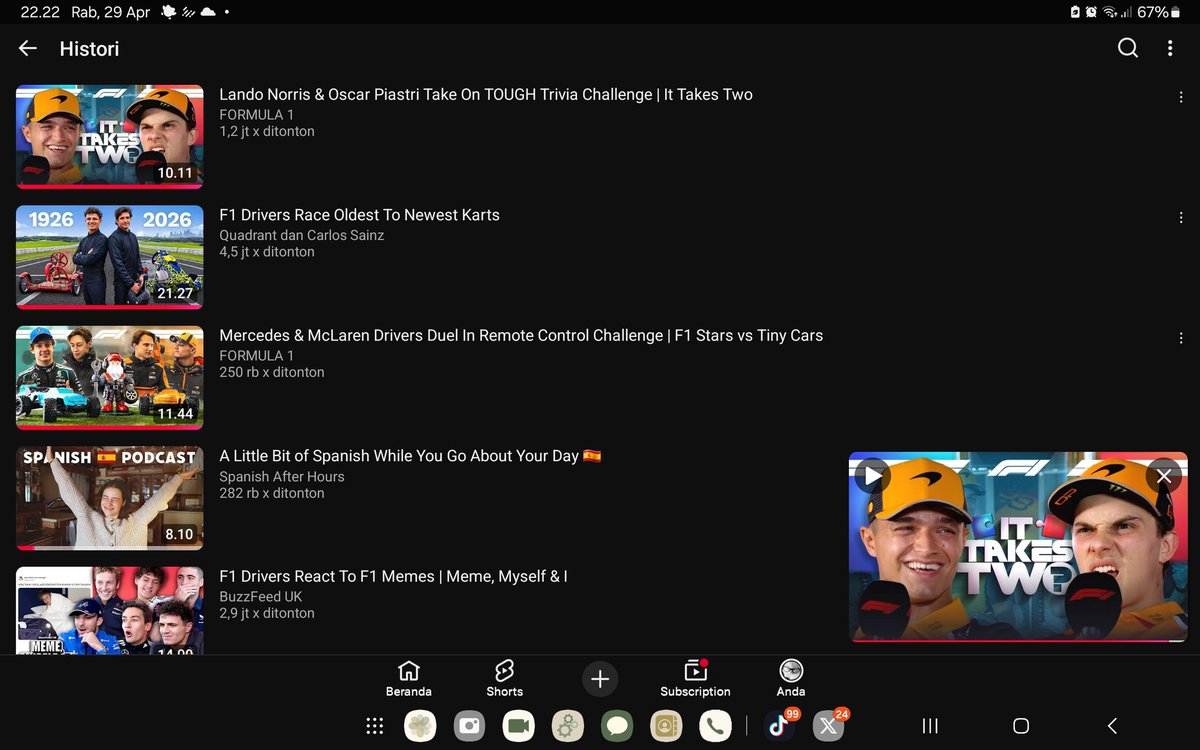Screen dimensions: 1200x750
Task: Open the X app from the taskbar
Action: pos(828,726)
